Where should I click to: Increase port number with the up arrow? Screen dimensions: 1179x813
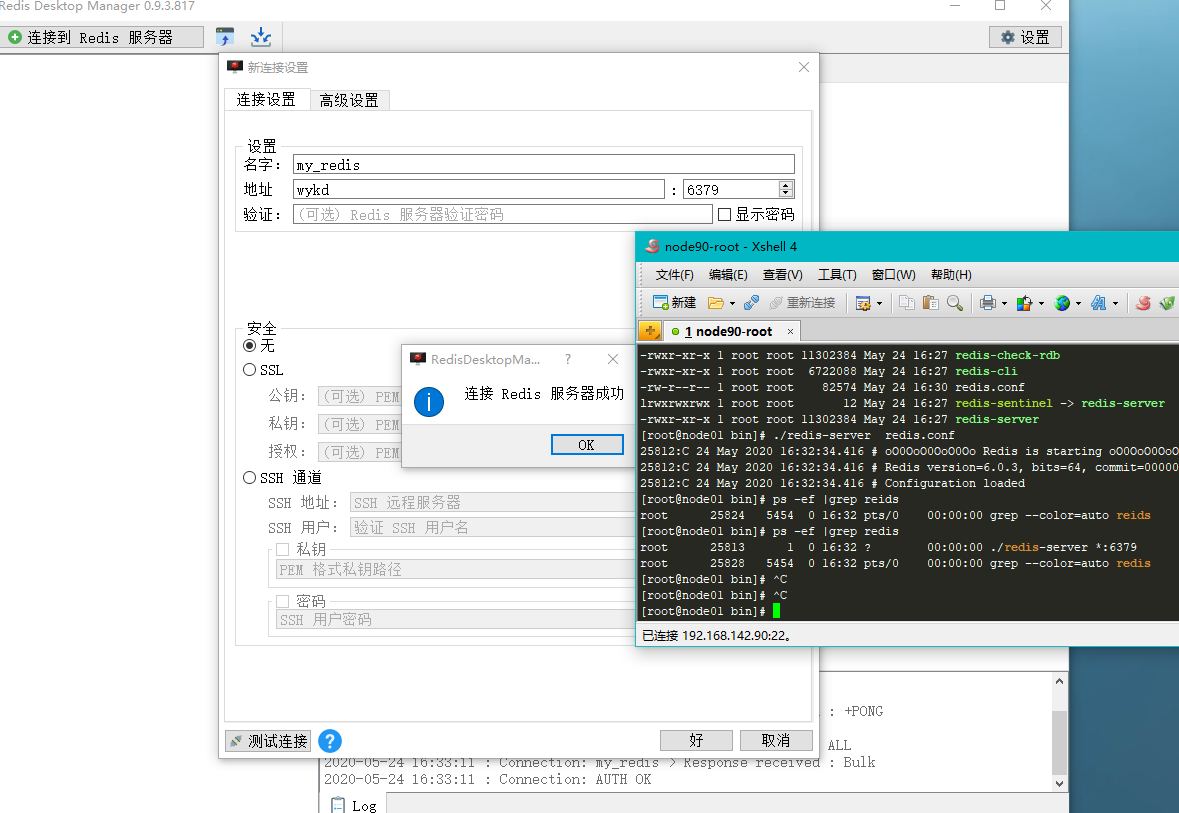pyautogui.click(x=787, y=185)
